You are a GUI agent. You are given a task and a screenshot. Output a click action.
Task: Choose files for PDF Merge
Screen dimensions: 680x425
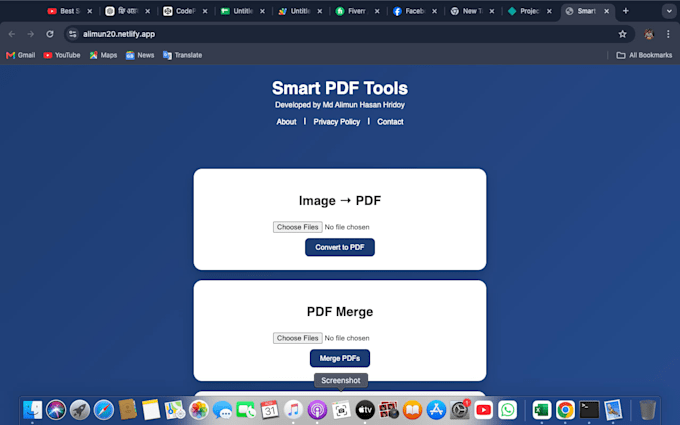click(x=298, y=338)
